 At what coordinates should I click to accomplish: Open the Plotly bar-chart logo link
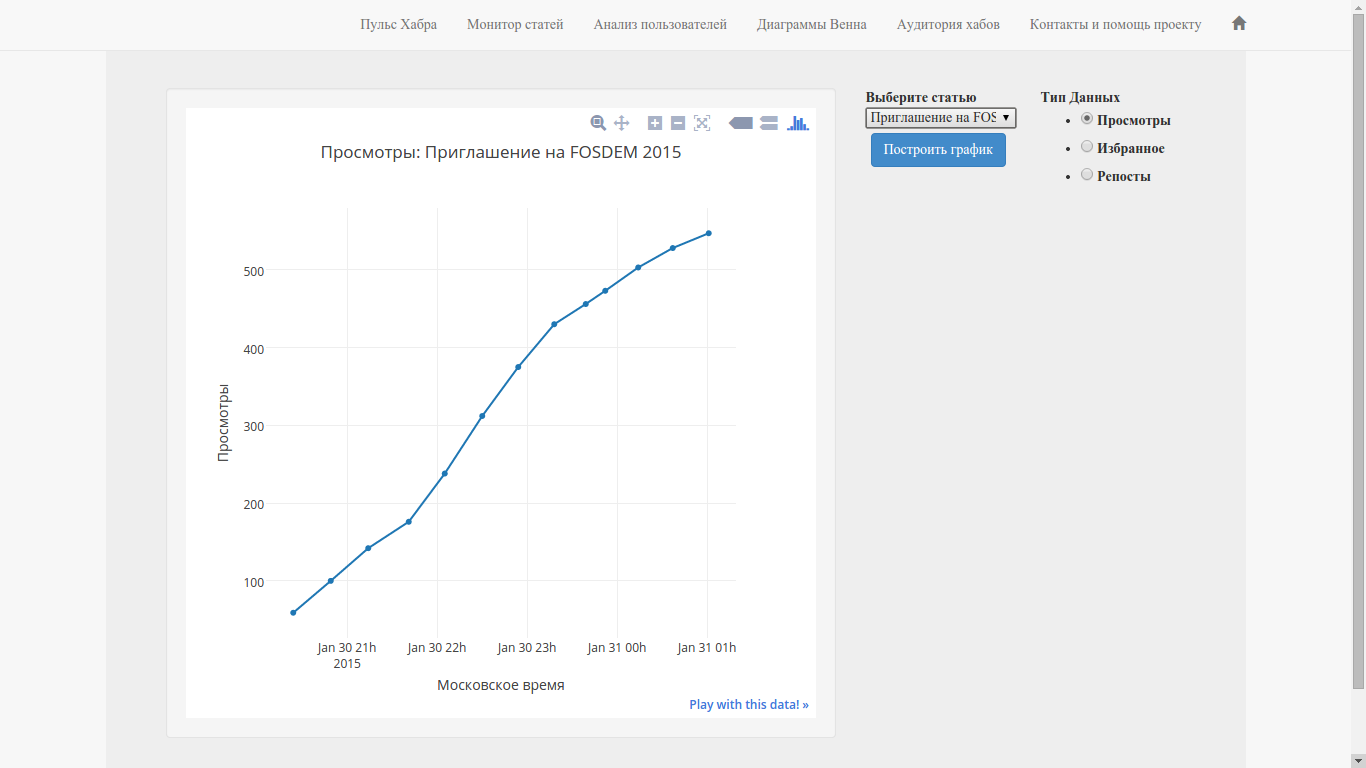(x=798, y=123)
